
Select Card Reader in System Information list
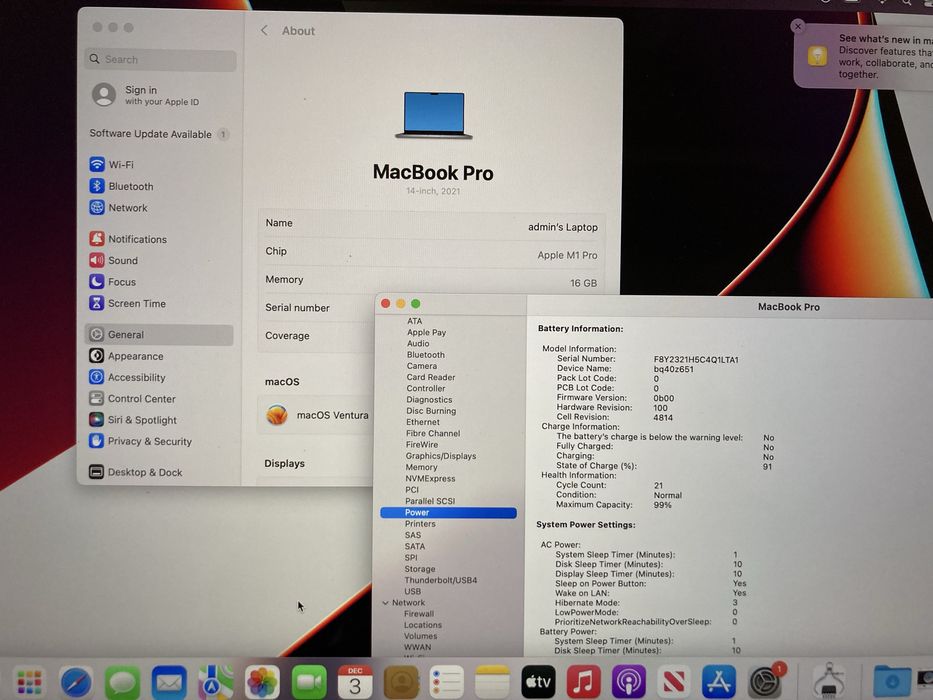pyautogui.click(x=431, y=377)
